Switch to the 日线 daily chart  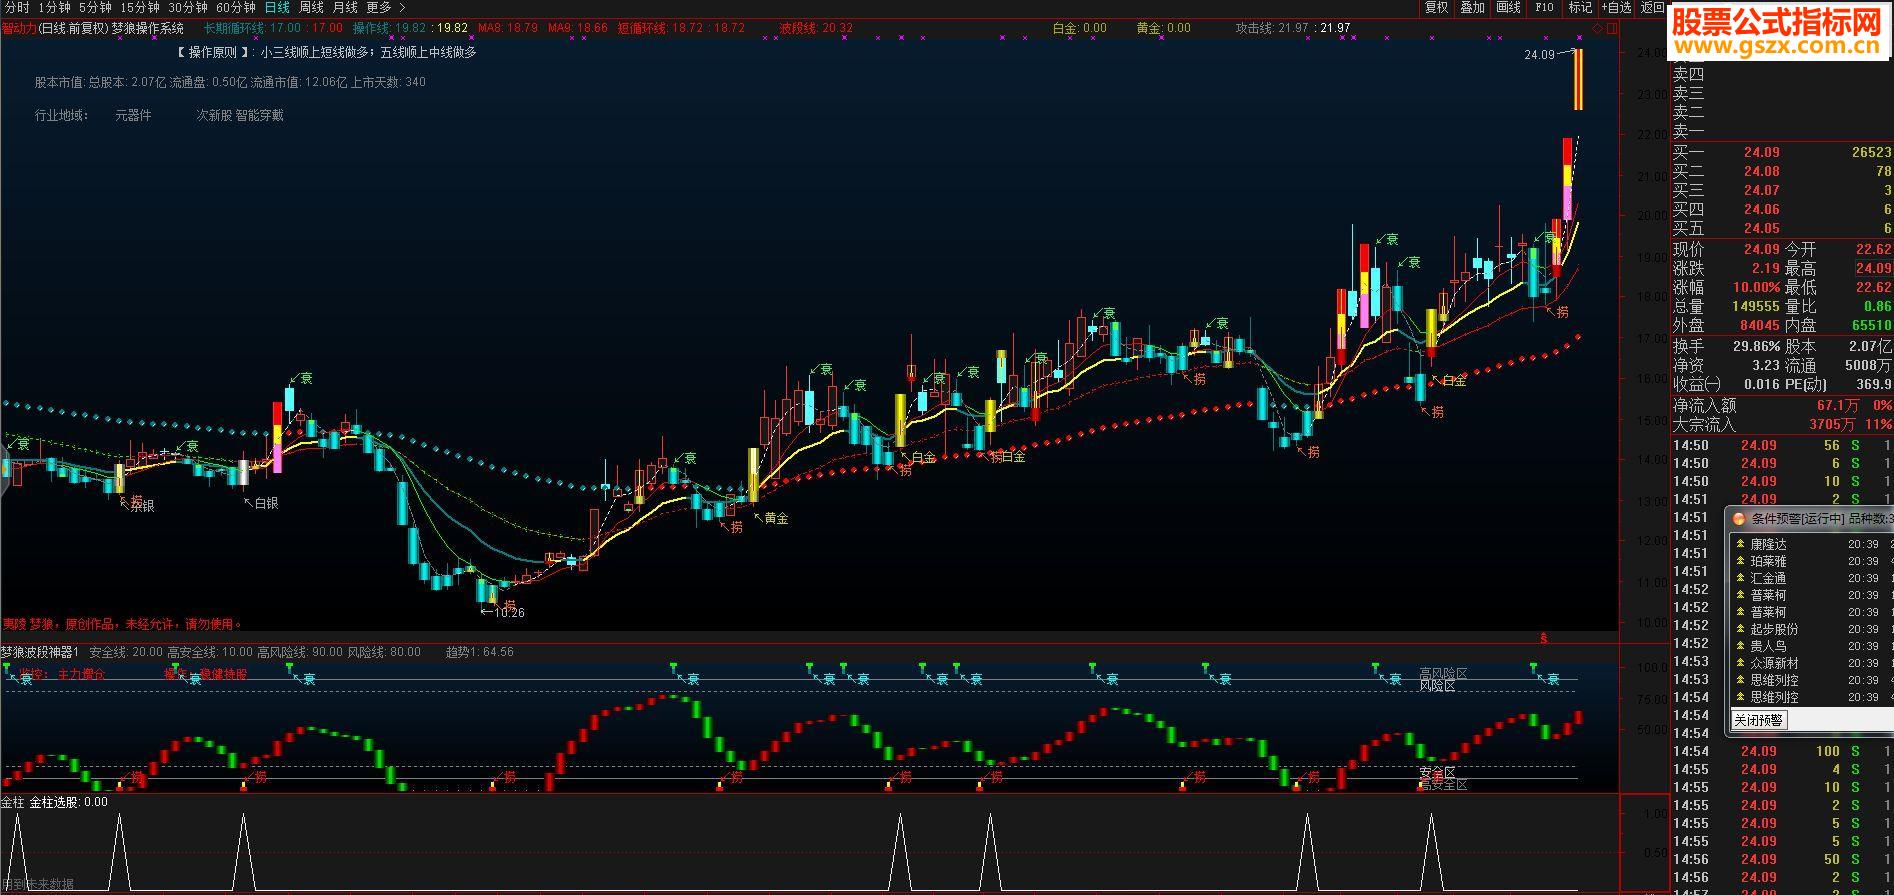click(x=277, y=8)
